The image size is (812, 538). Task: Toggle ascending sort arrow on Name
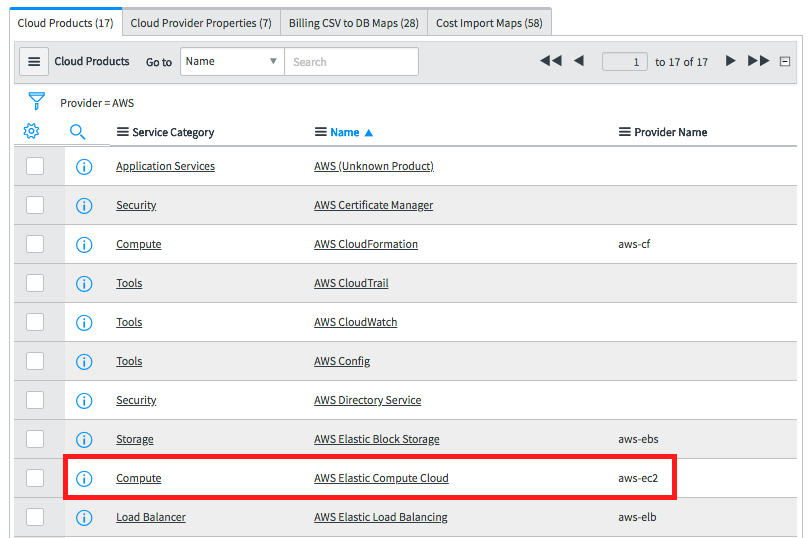pos(369,133)
